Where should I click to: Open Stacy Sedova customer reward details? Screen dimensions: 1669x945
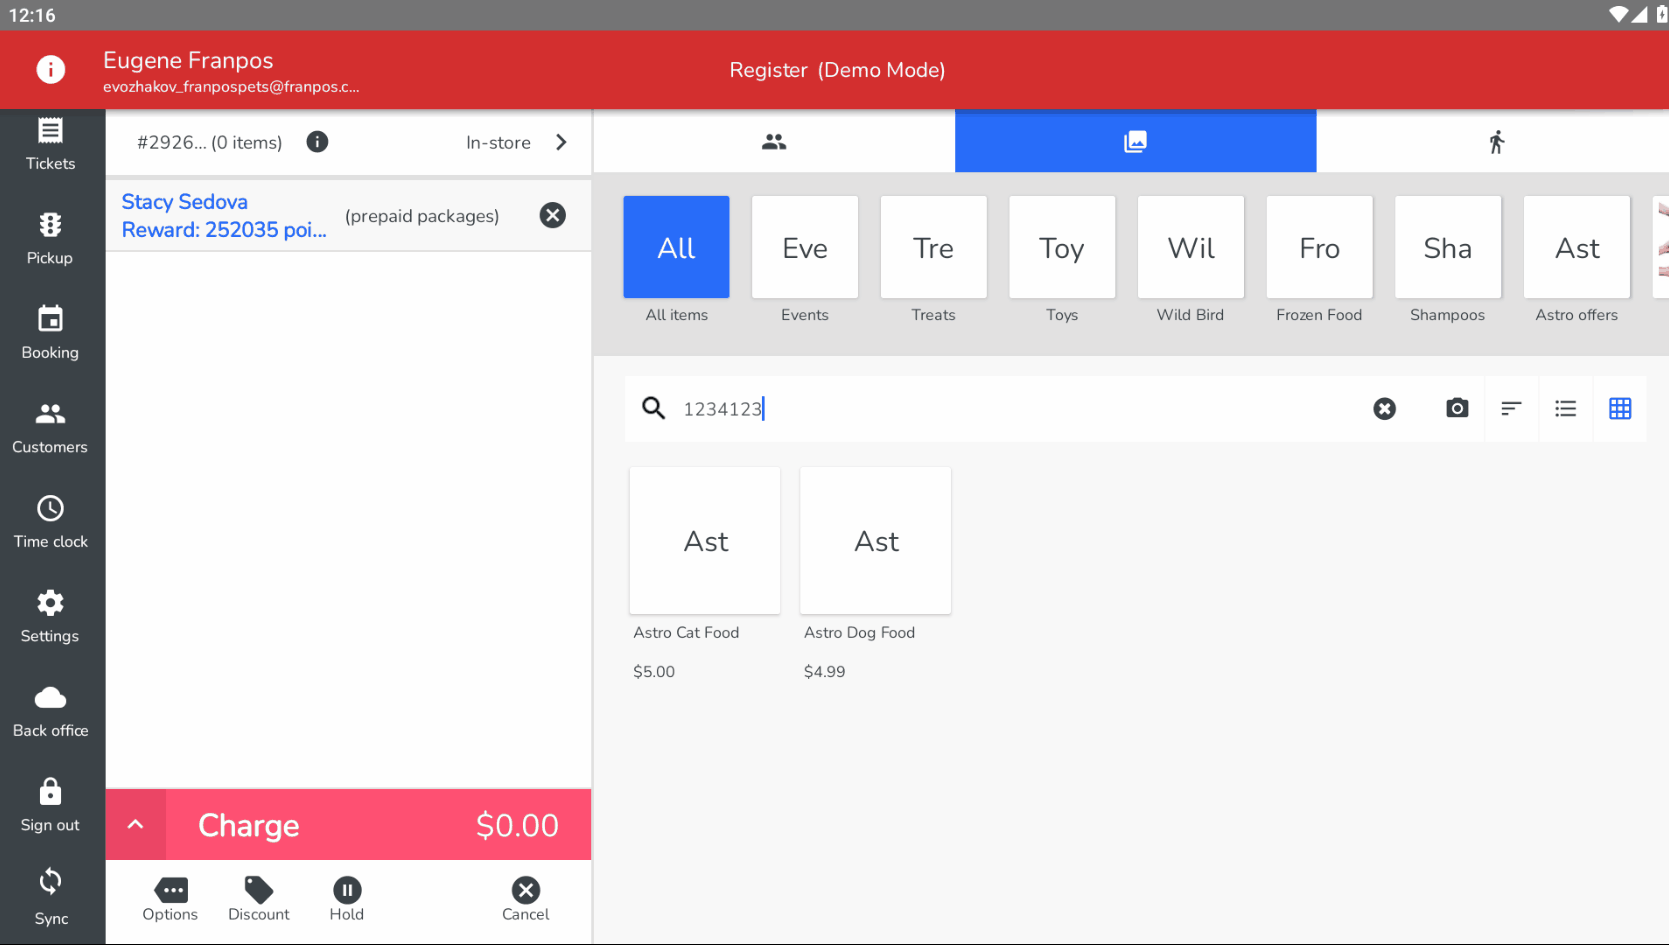tap(224, 216)
